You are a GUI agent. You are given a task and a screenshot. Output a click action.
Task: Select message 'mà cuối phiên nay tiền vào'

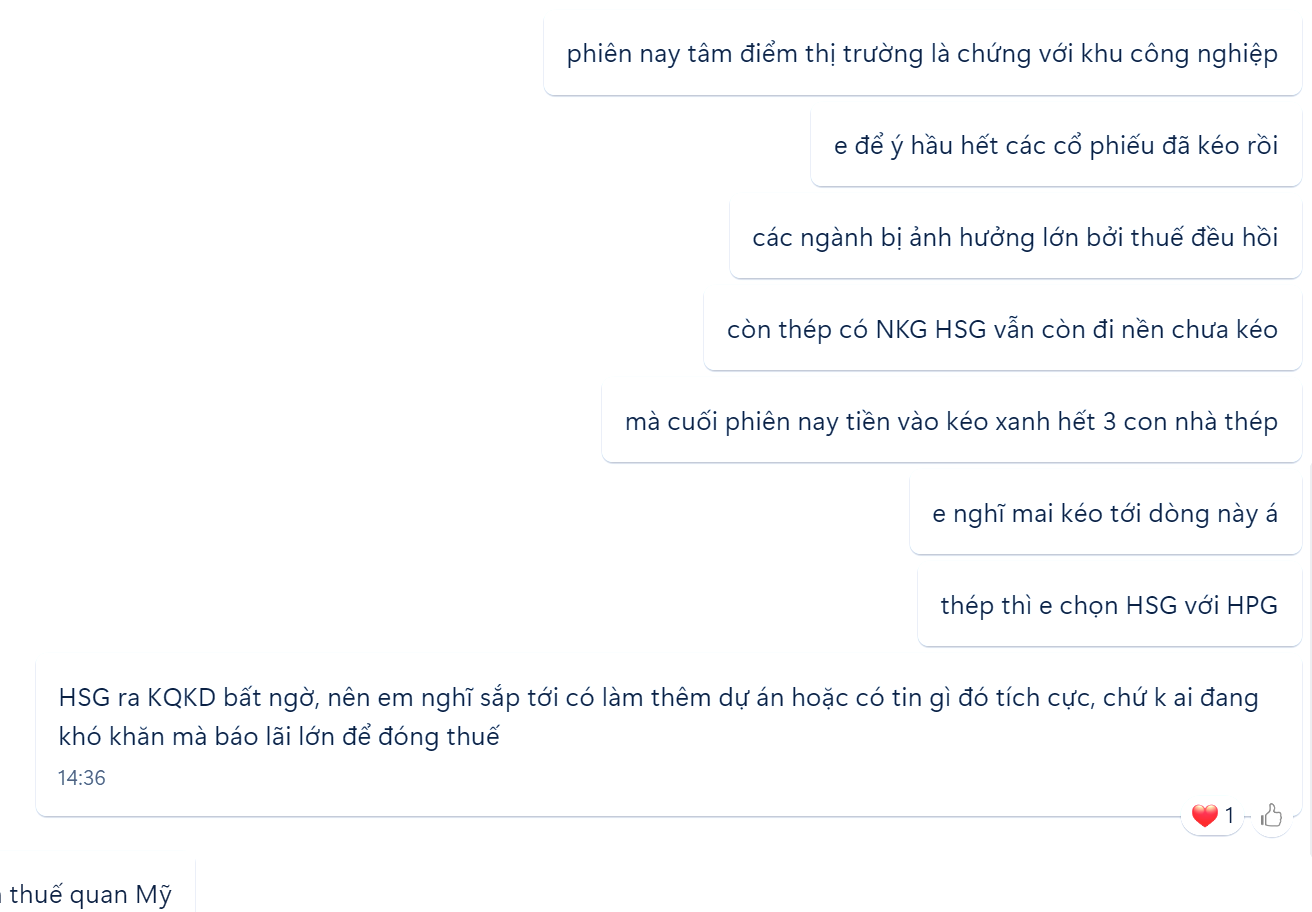951,422
